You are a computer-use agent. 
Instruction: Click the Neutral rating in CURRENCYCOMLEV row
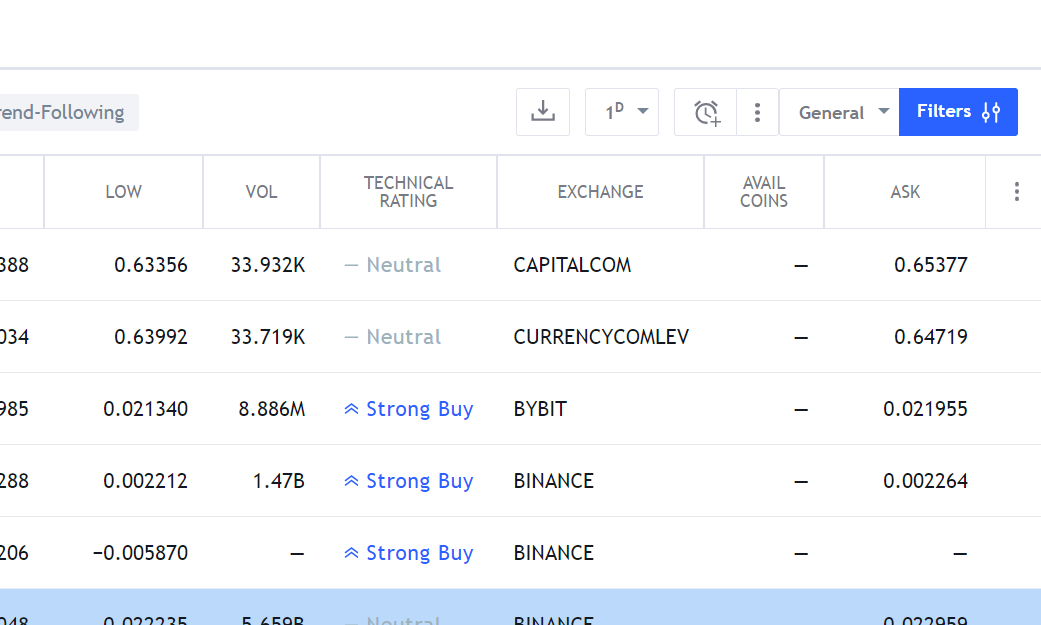click(392, 337)
